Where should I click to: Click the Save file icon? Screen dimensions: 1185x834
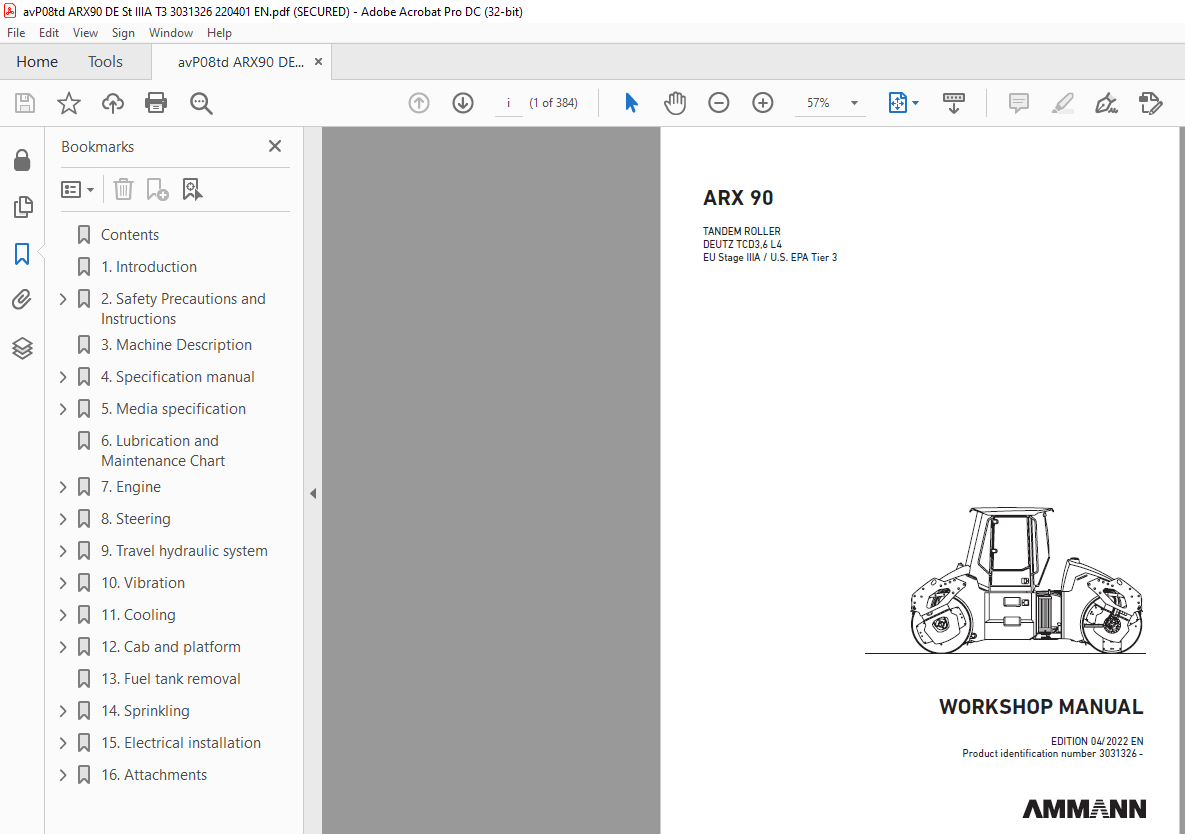(x=25, y=103)
